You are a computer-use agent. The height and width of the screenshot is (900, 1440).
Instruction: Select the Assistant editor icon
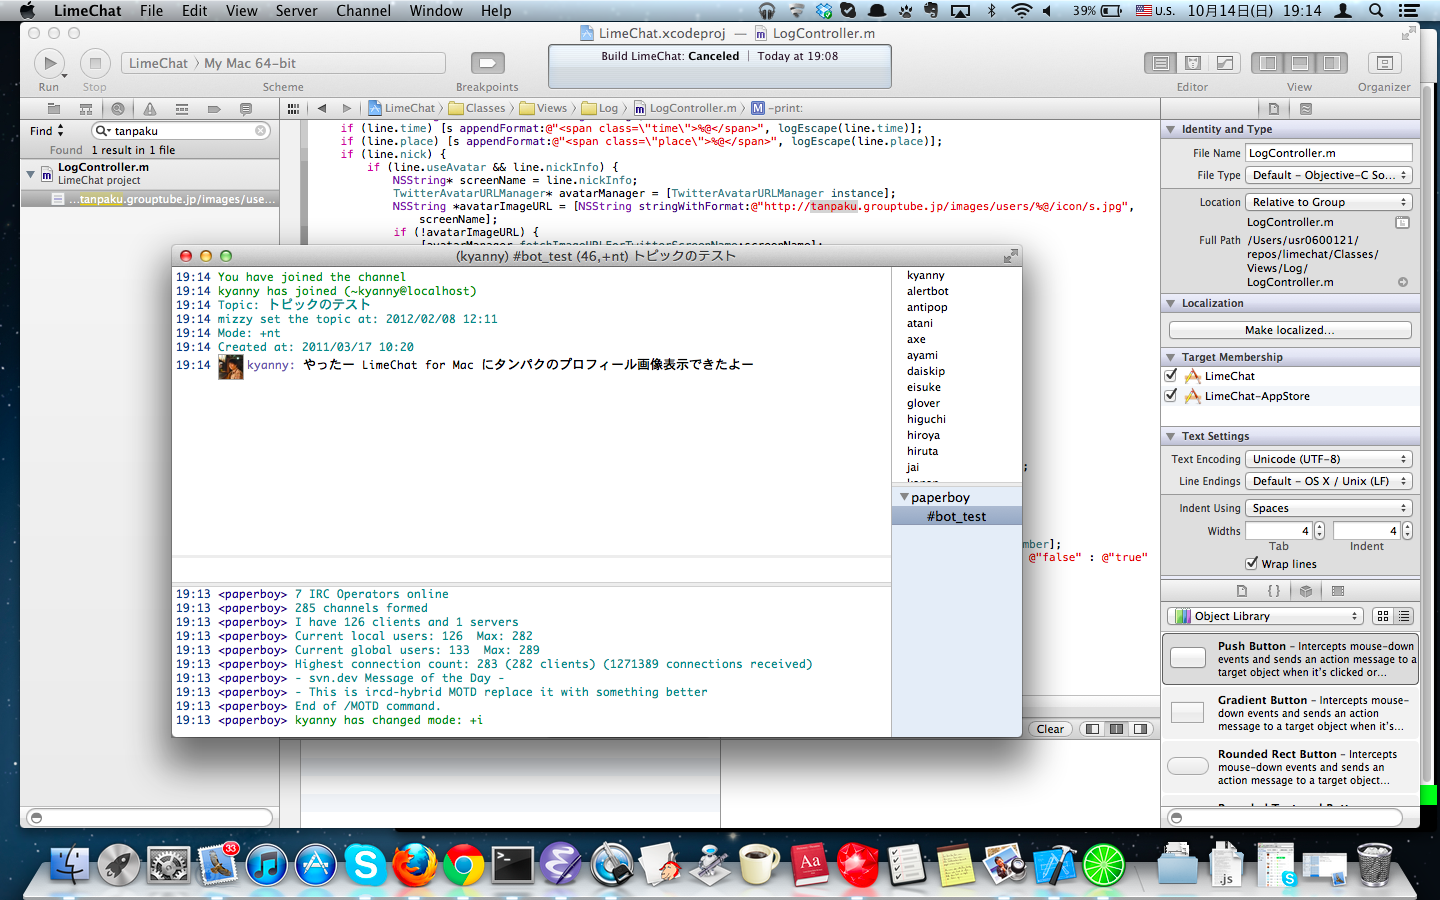(x=1193, y=63)
